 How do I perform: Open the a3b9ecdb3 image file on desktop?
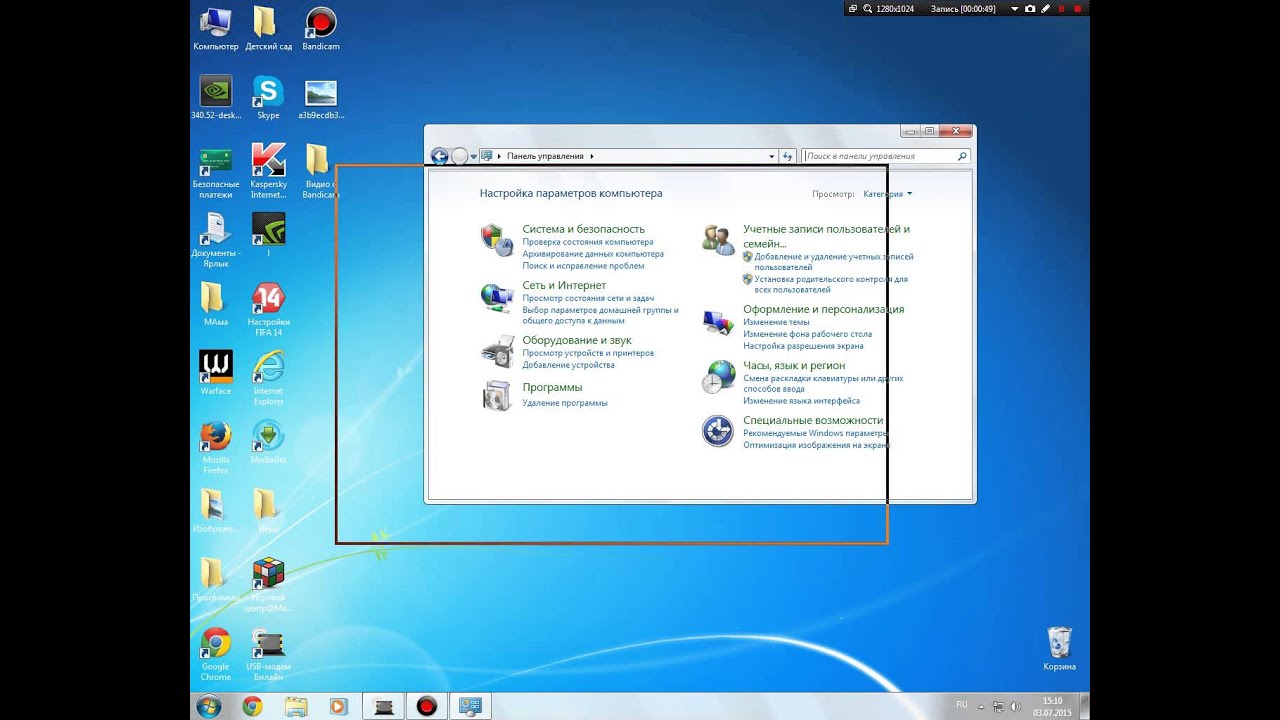pos(321,97)
